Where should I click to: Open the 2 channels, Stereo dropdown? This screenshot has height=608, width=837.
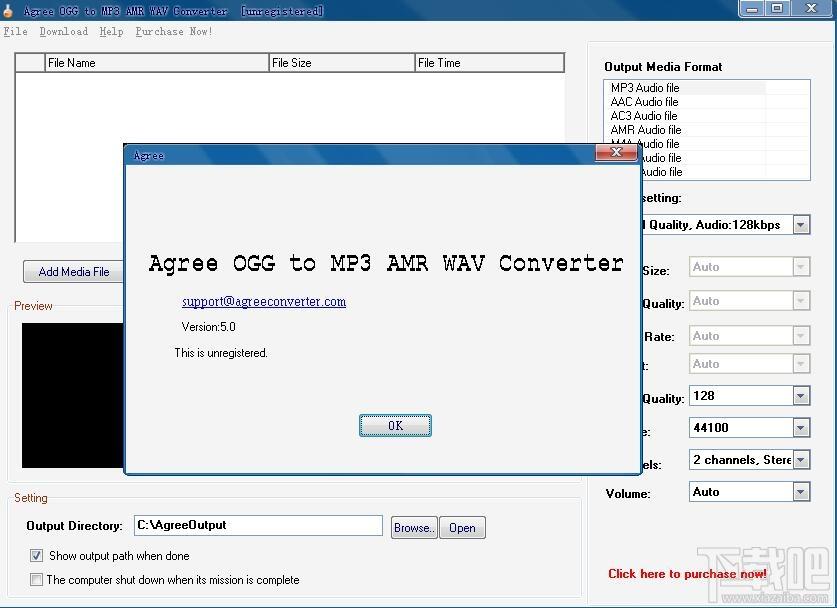801,460
